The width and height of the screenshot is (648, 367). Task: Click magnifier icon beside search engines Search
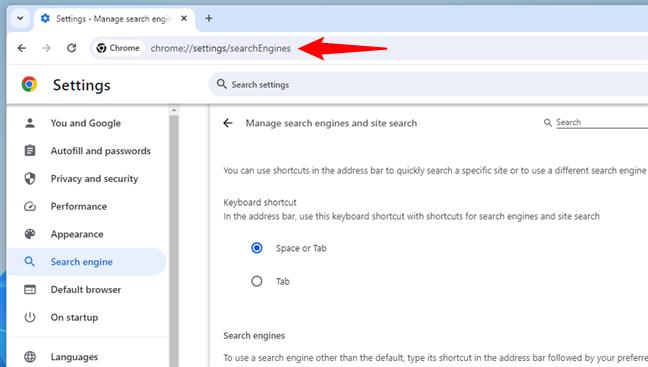pyautogui.click(x=548, y=123)
